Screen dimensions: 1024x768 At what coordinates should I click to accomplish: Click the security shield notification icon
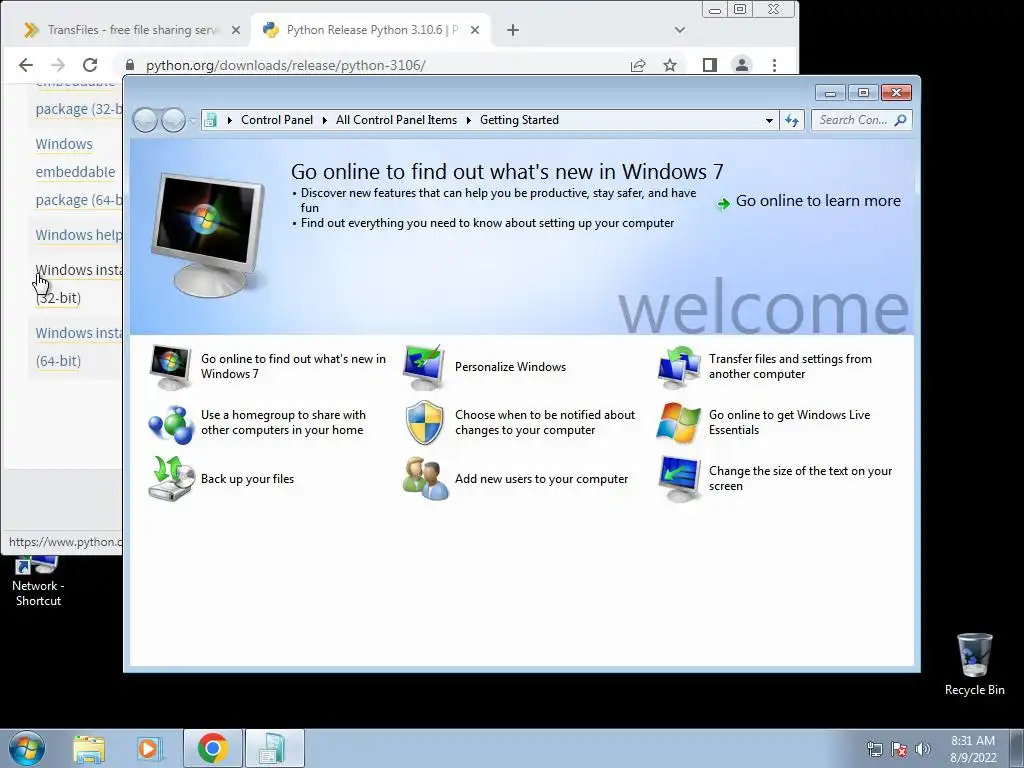click(x=424, y=423)
